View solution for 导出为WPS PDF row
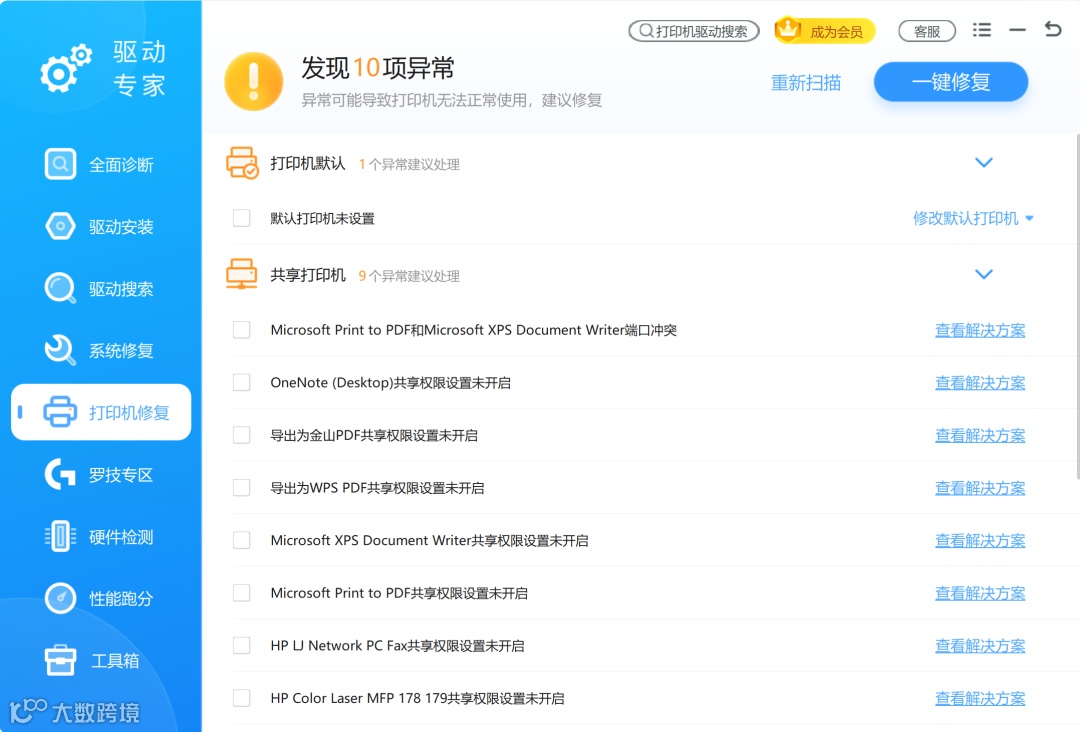Image resolution: width=1080 pixels, height=732 pixels. (979, 488)
